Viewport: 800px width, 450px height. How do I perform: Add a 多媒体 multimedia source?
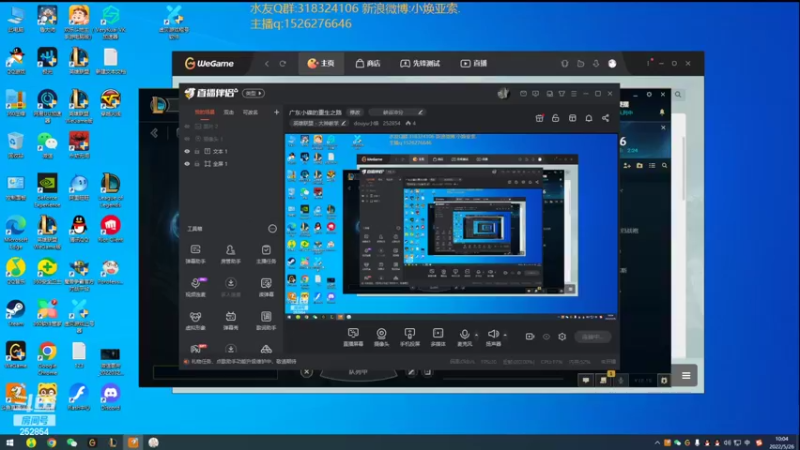[x=438, y=337]
